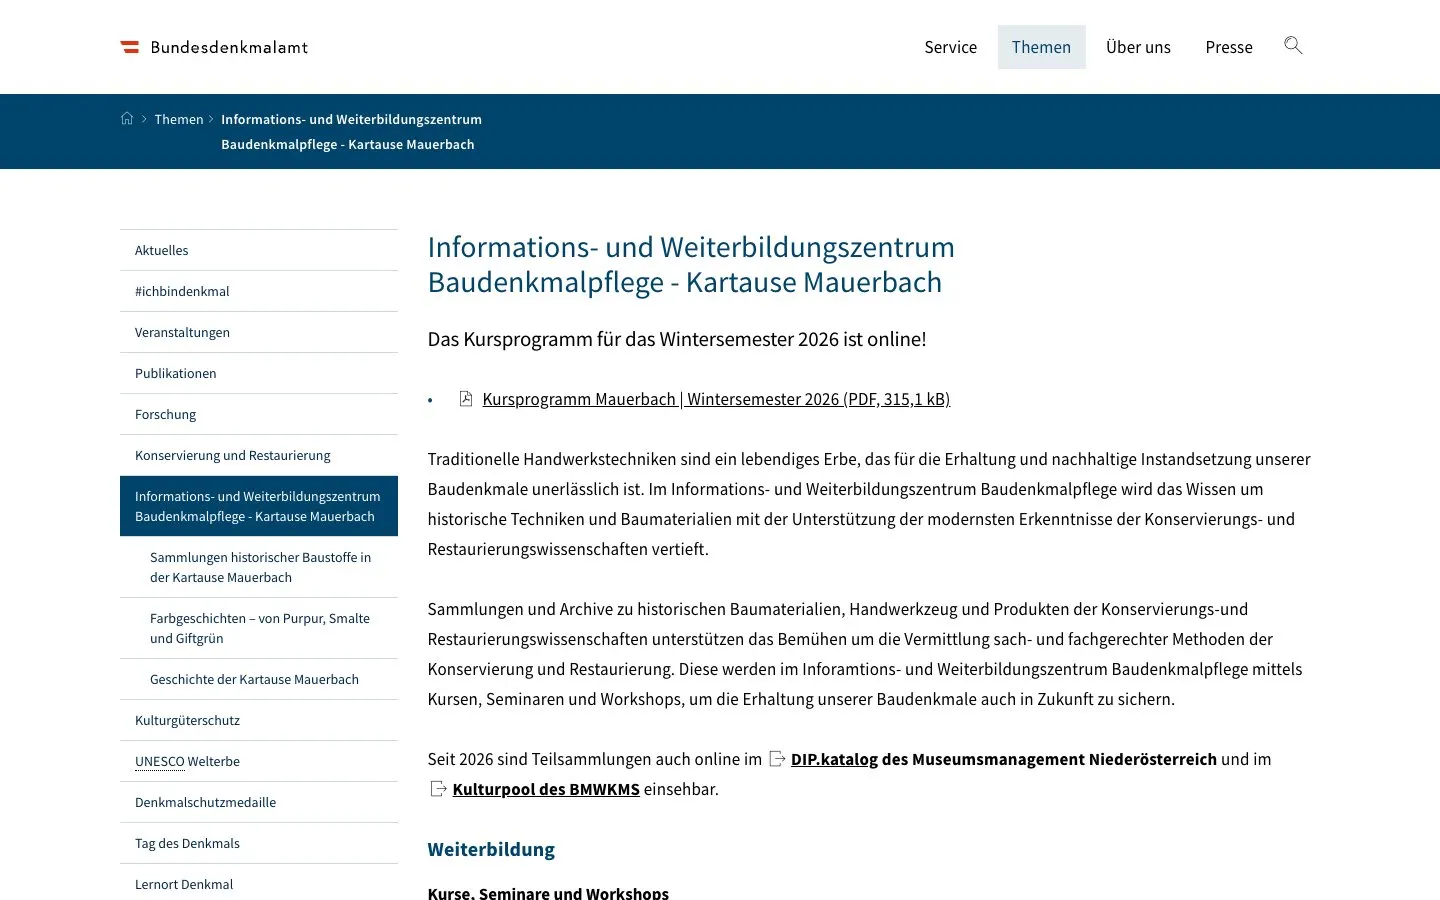Click external link icon before DIP.katalog
The image size is (1440, 900).
point(777,759)
